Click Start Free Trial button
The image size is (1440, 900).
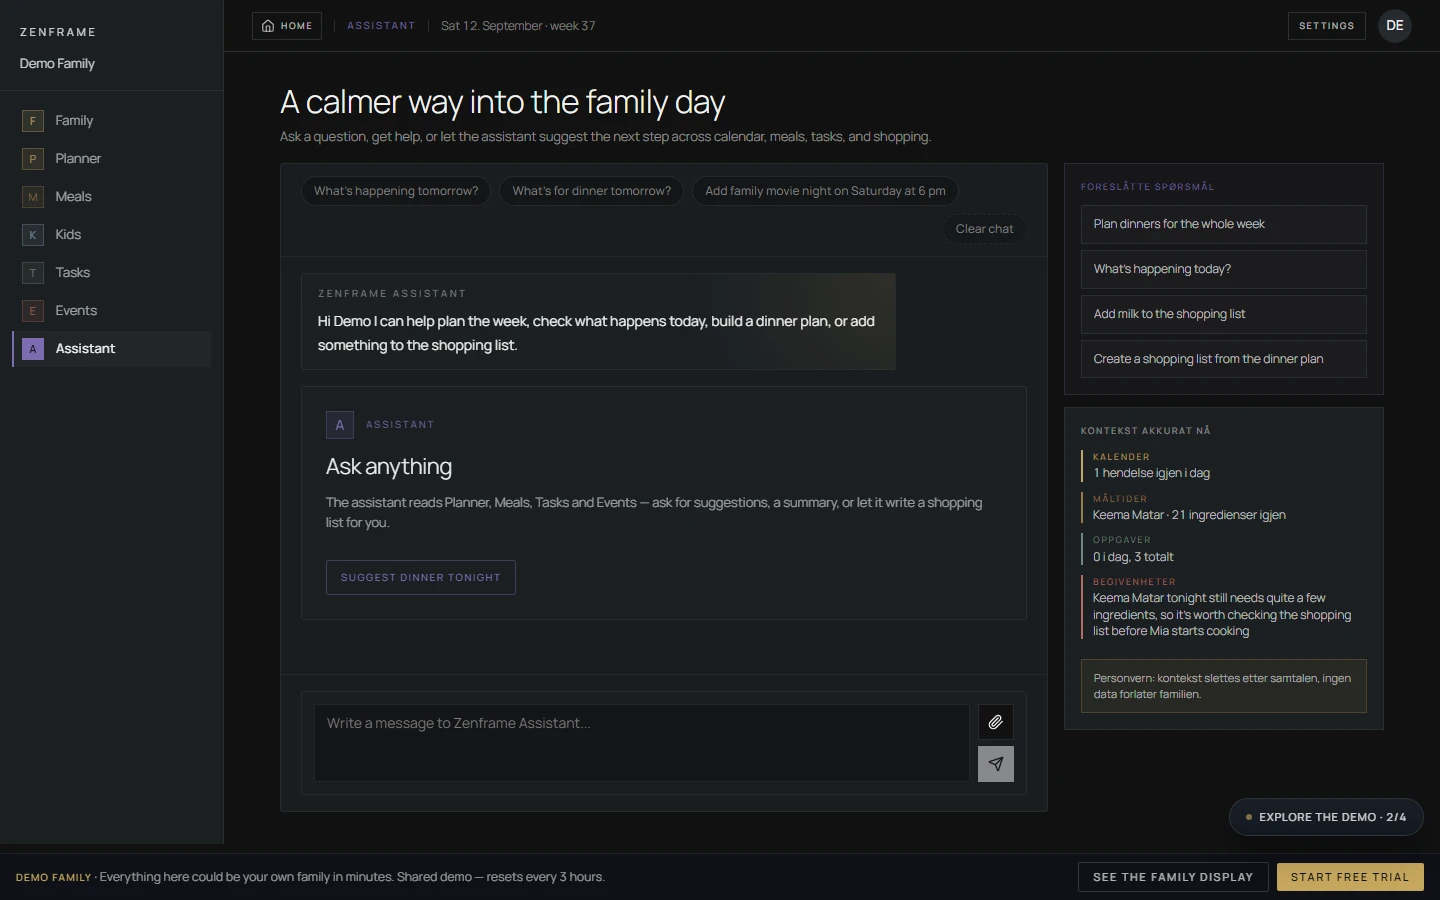1350,877
